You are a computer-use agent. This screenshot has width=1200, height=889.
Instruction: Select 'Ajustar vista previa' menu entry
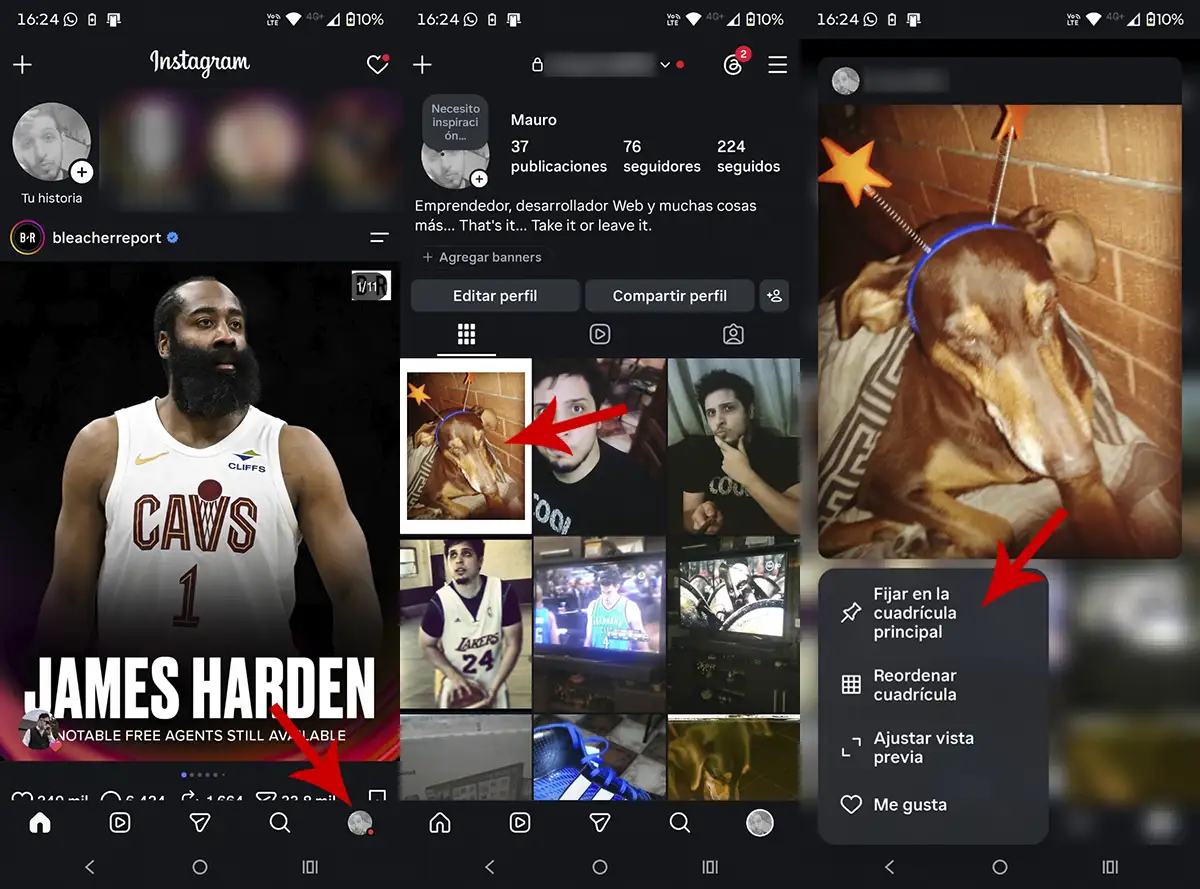(x=933, y=748)
